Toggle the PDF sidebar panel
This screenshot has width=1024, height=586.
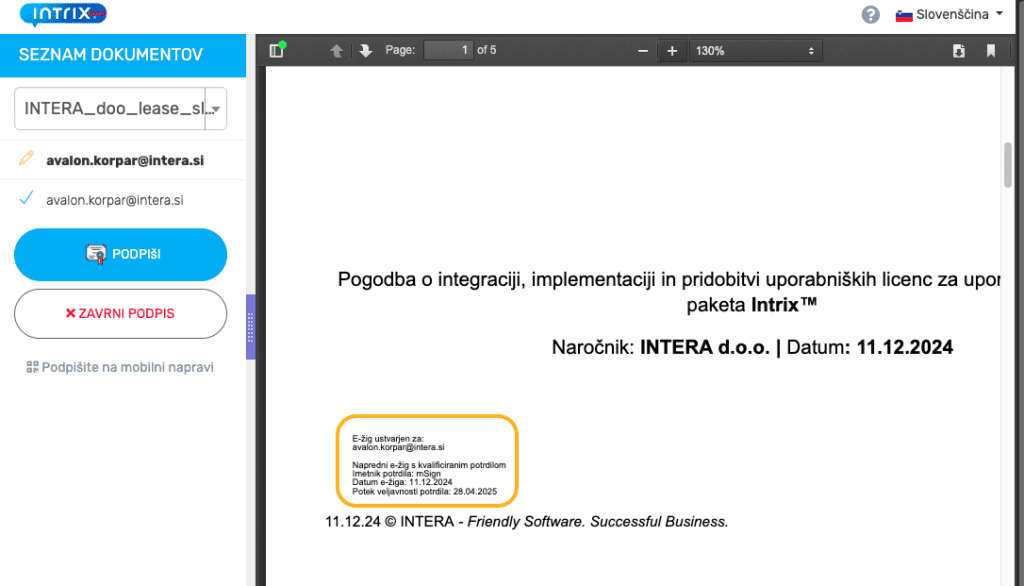click(277, 51)
